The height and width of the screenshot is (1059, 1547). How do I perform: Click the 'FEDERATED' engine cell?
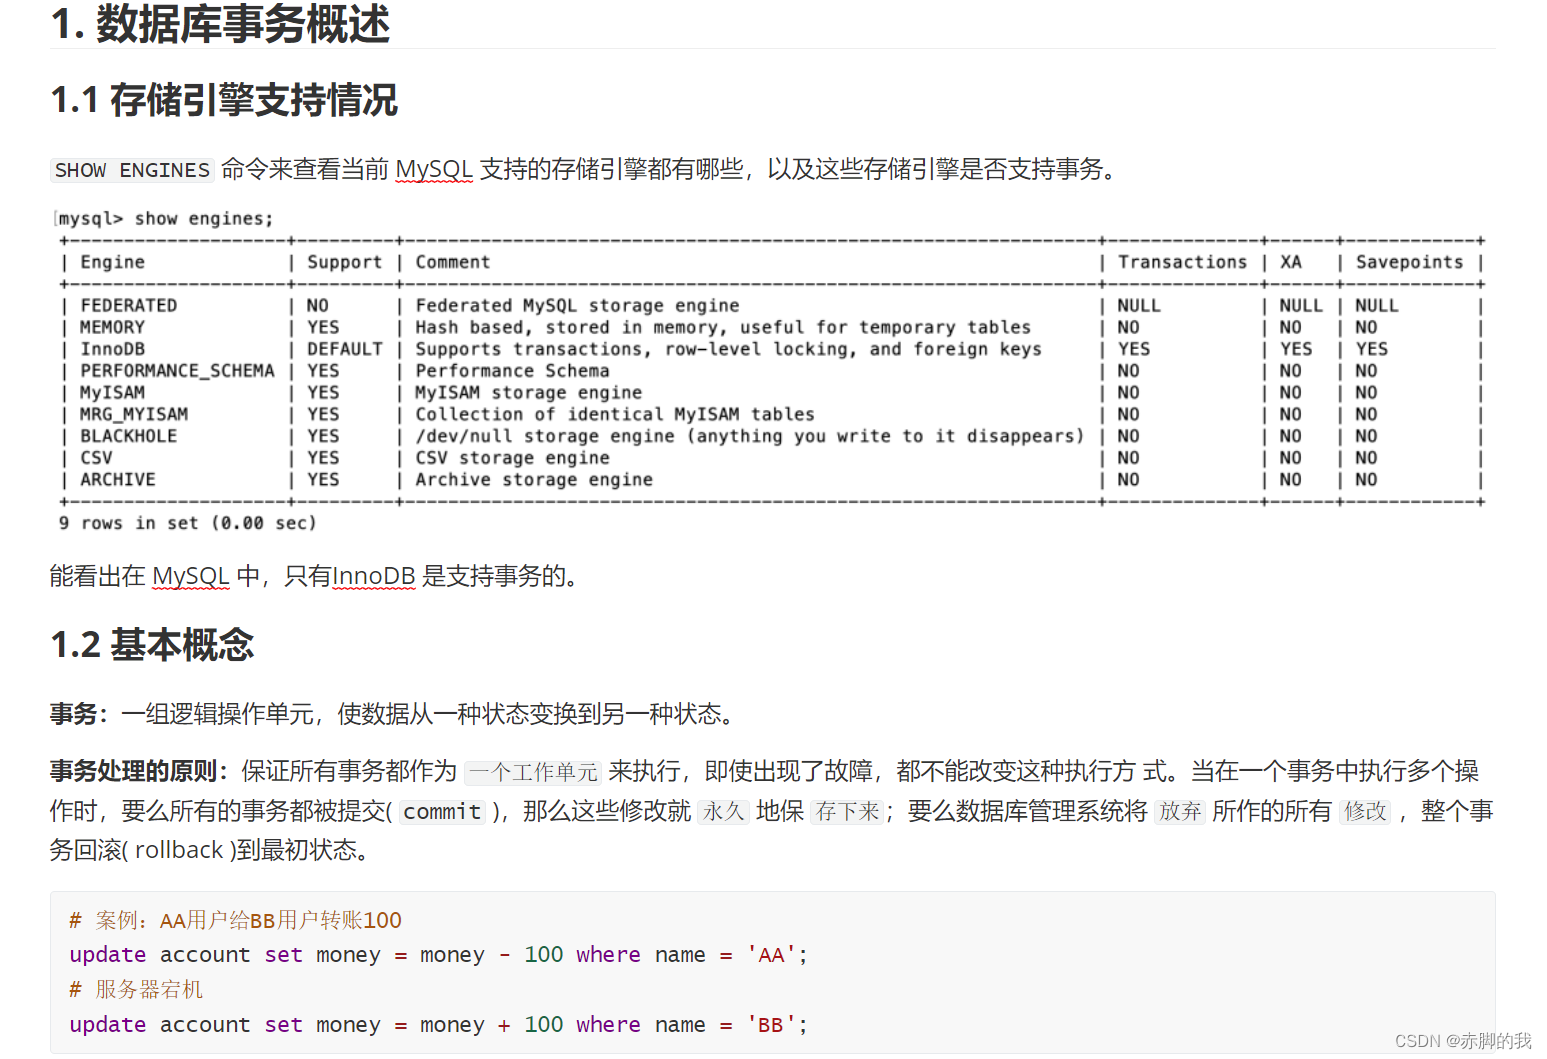[128, 305]
